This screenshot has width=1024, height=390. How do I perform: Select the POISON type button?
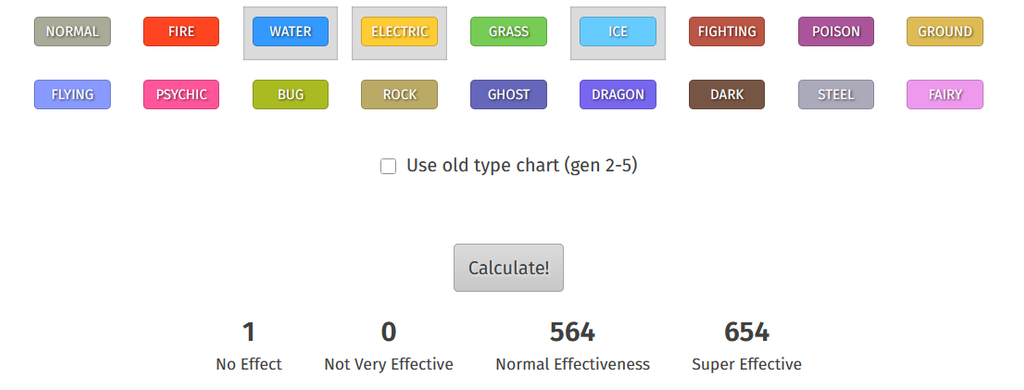click(836, 31)
